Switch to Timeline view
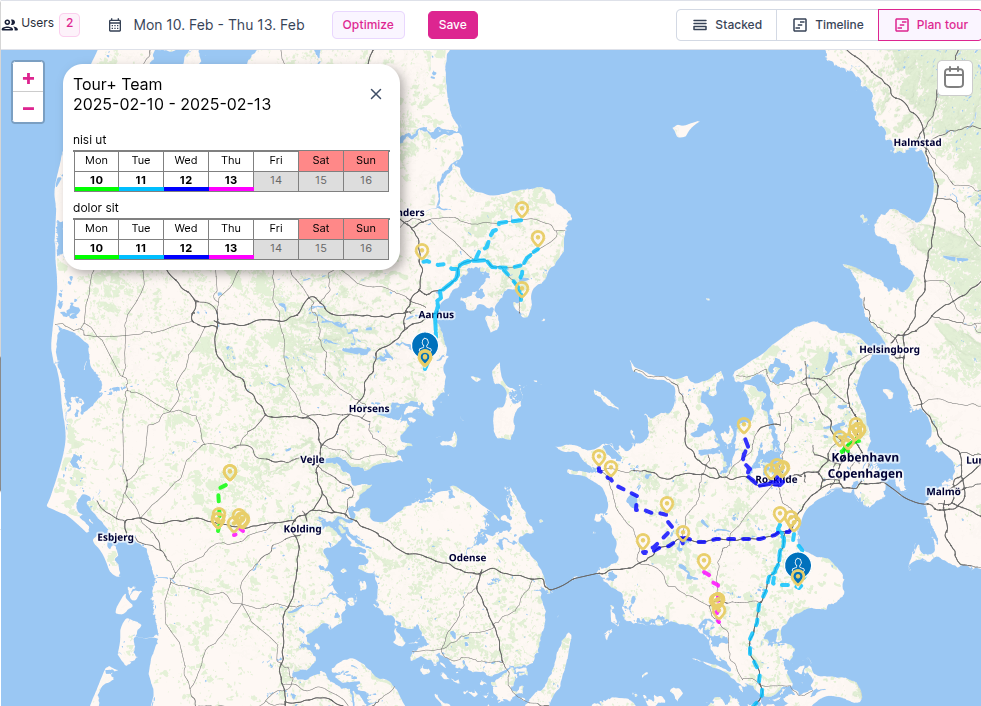Viewport: 981px width, 706px height. [x=827, y=25]
